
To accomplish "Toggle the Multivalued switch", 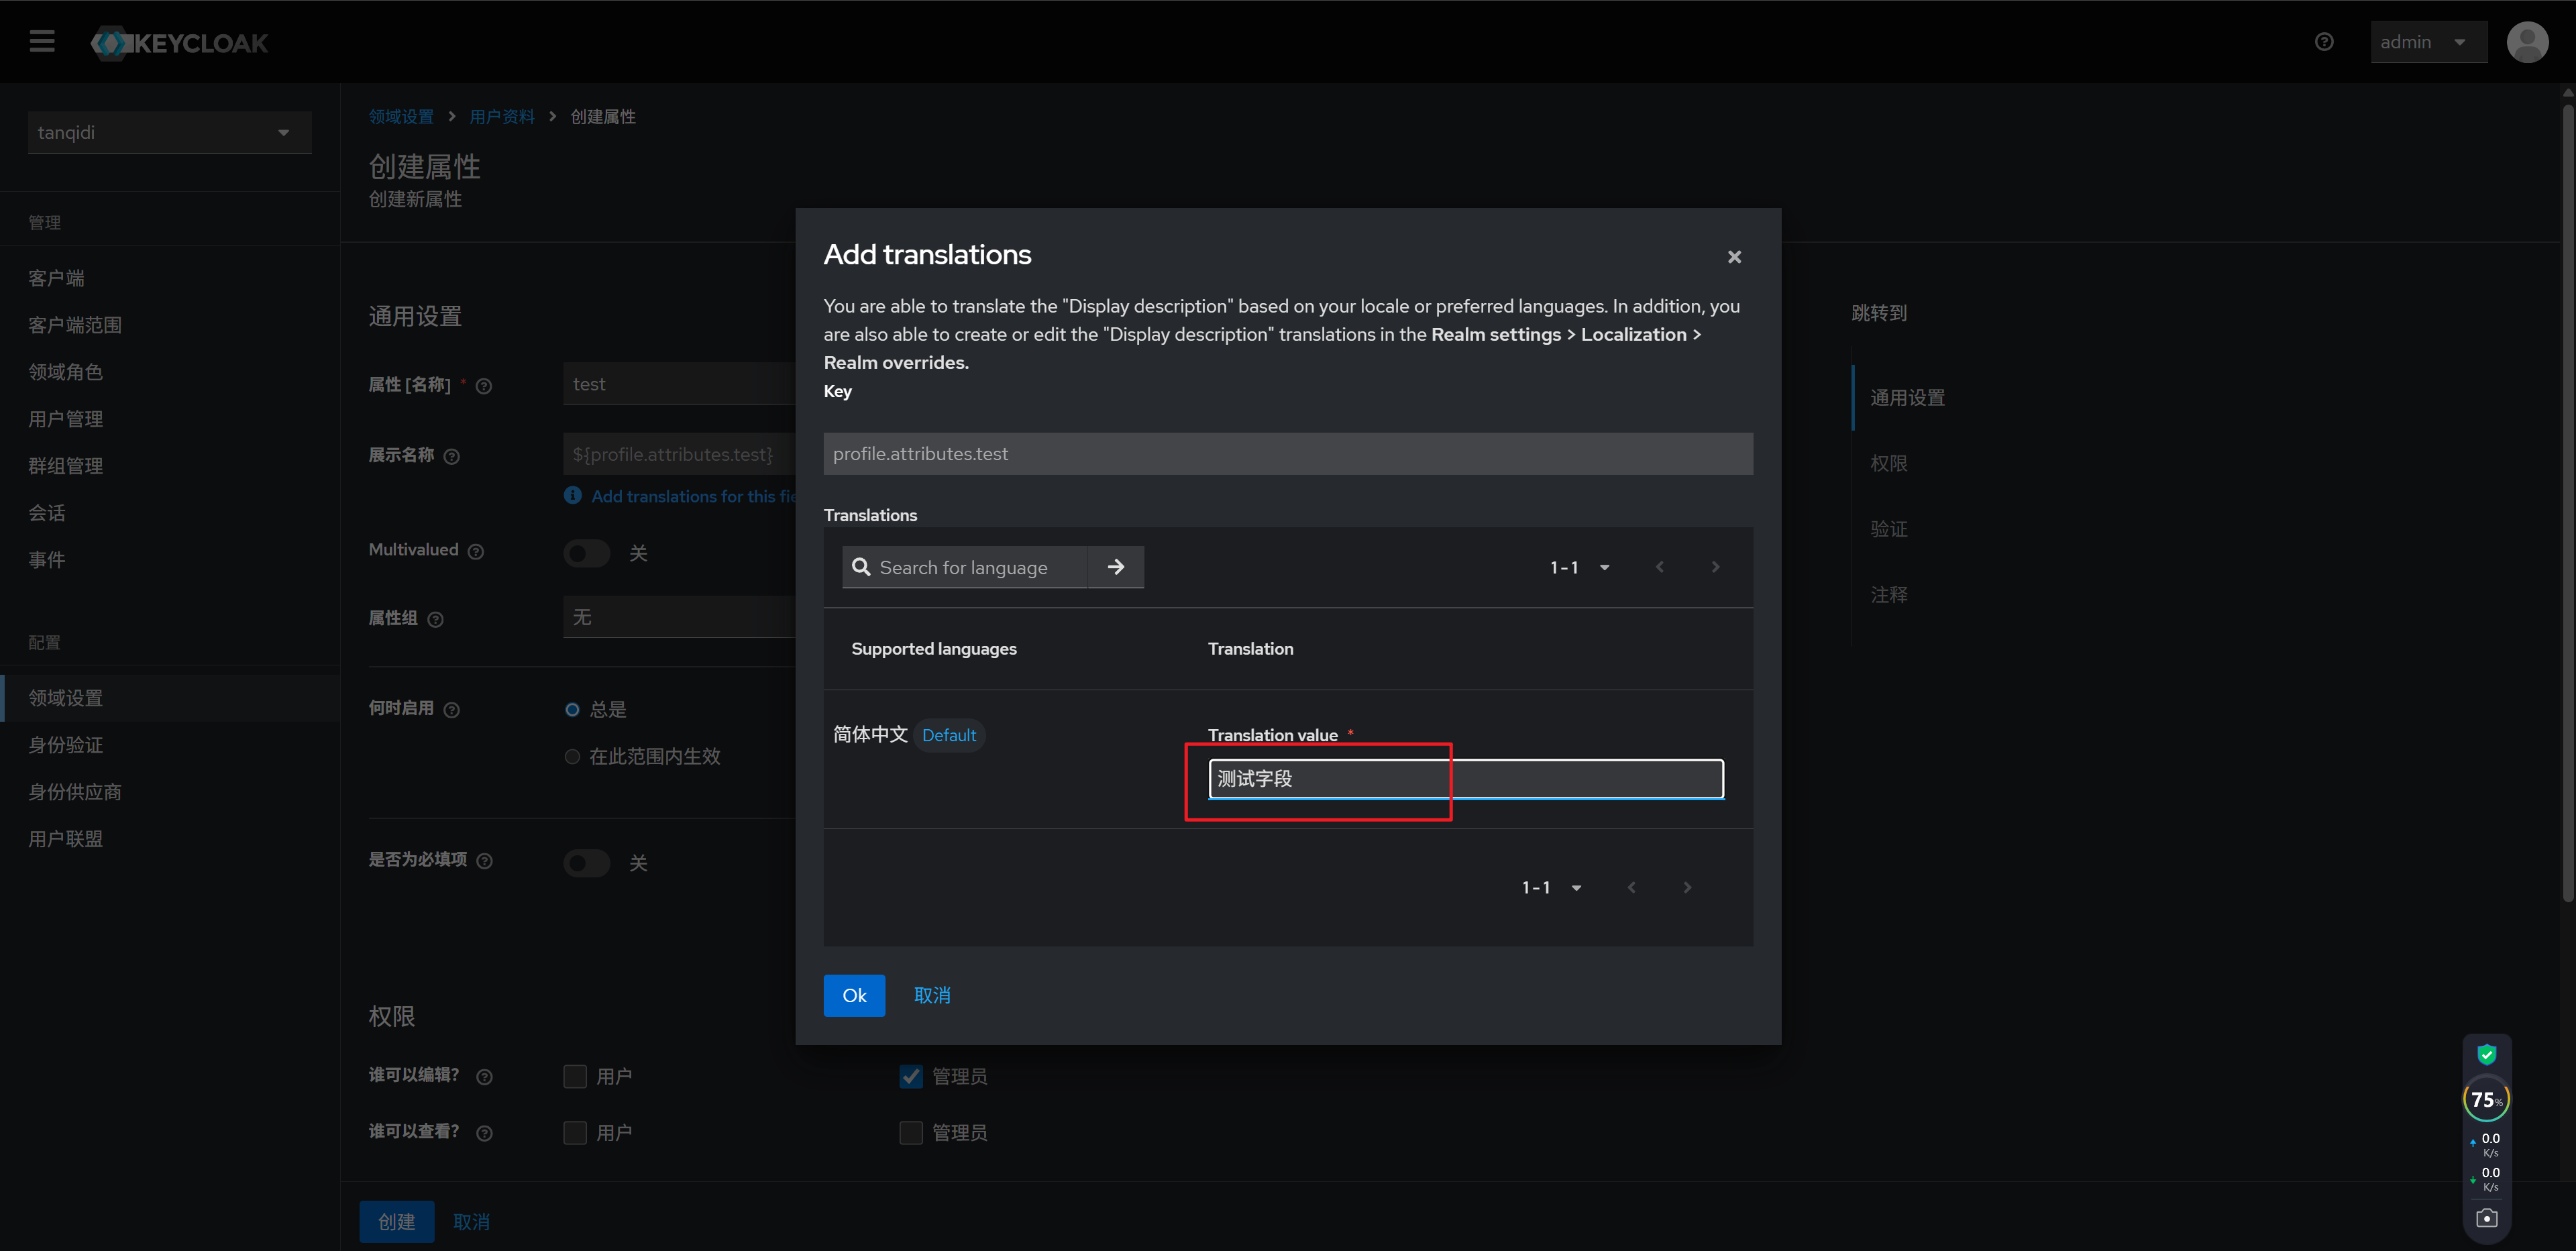I will click(x=587, y=553).
